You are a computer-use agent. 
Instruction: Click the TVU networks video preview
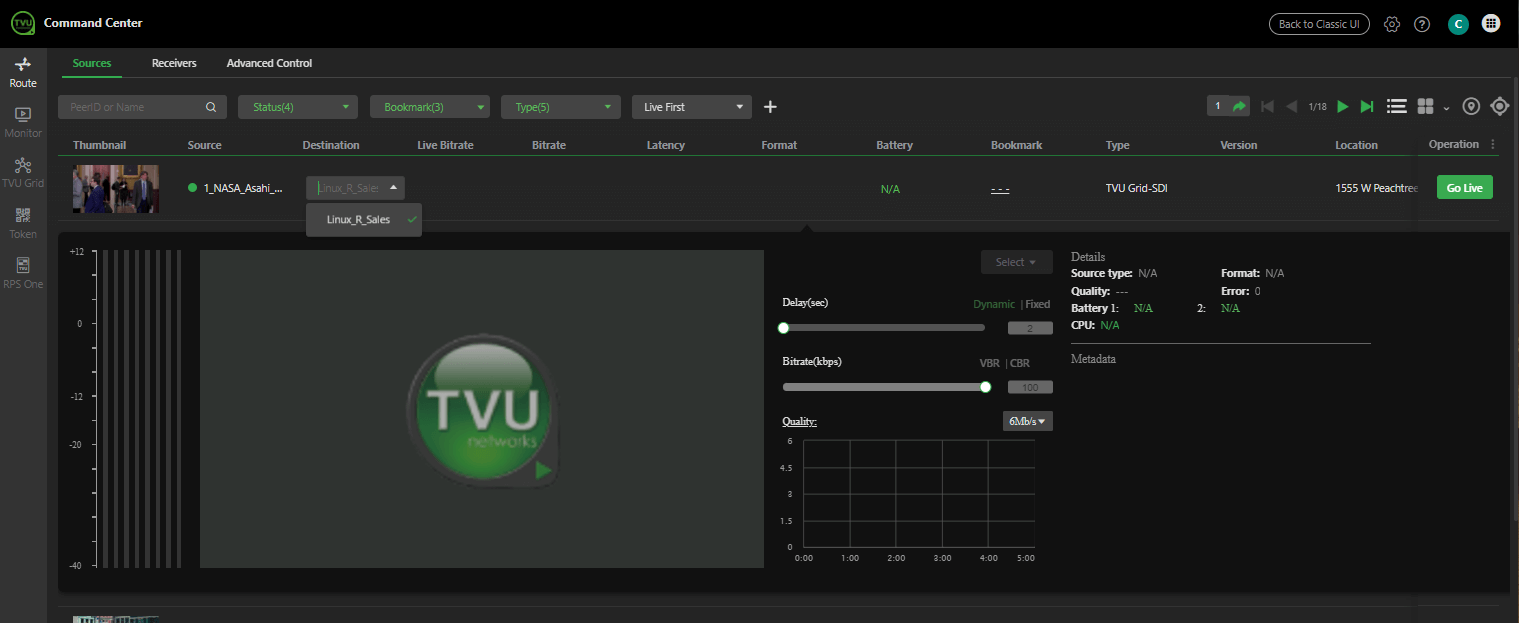click(482, 409)
